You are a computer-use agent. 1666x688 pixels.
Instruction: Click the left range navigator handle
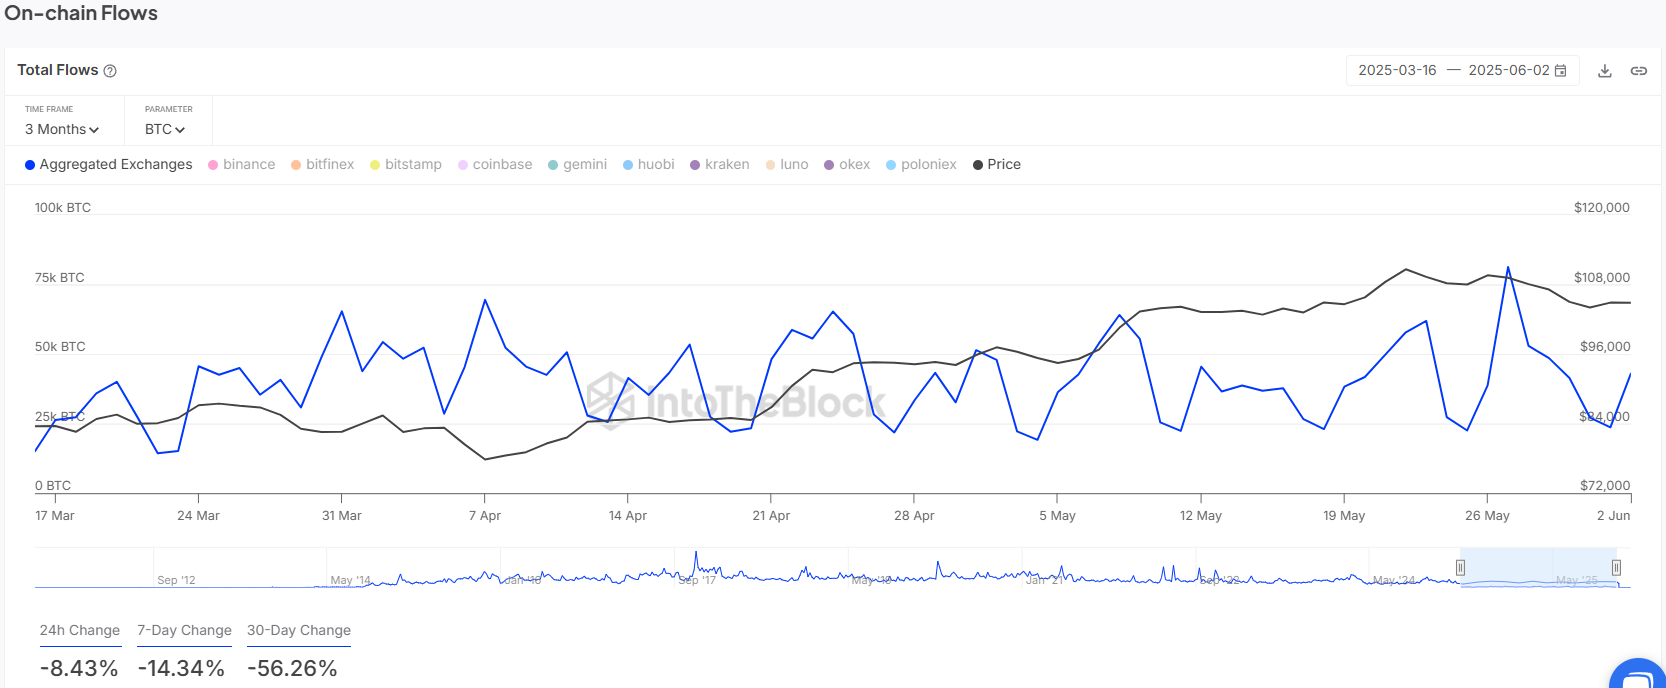[x=1460, y=568]
